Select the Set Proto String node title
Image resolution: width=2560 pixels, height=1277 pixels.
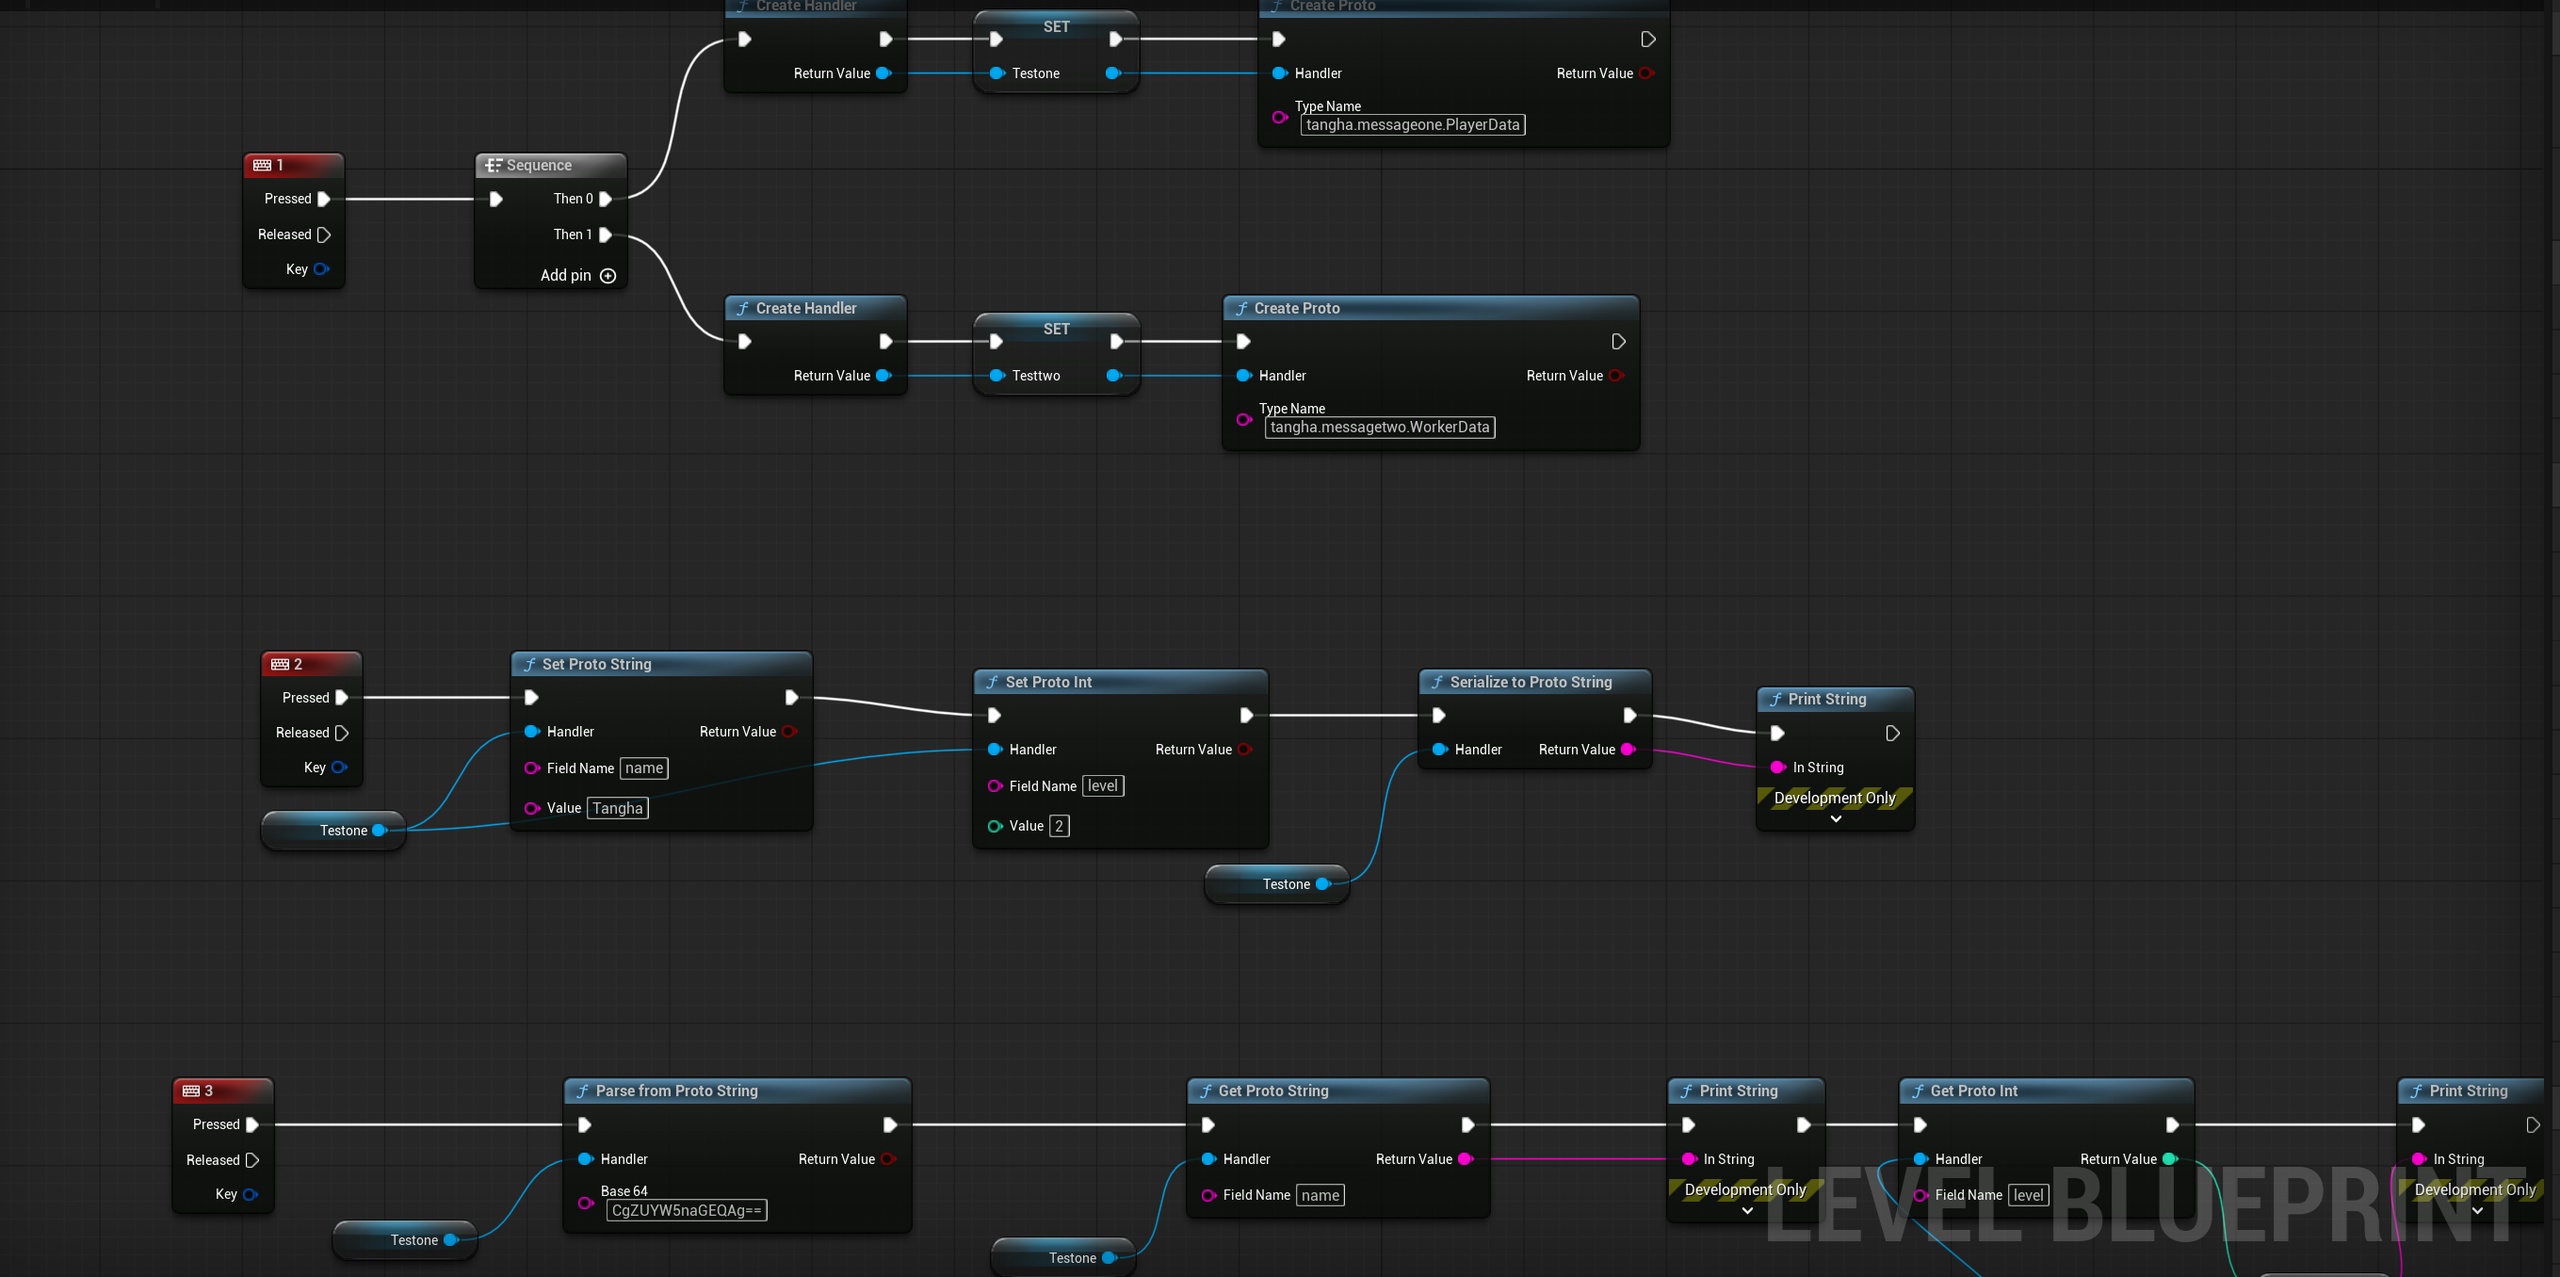(597, 664)
